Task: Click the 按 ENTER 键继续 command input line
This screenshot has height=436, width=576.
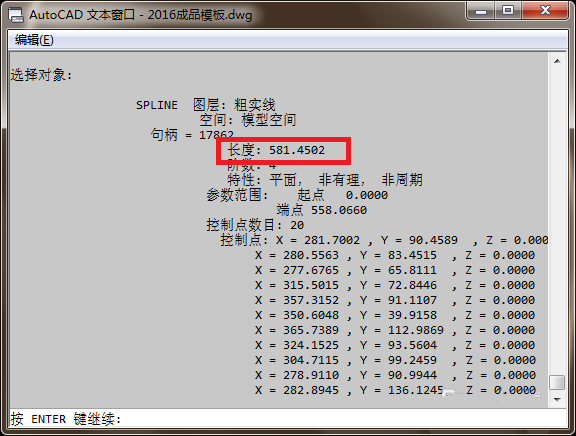Action: click(x=288, y=419)
